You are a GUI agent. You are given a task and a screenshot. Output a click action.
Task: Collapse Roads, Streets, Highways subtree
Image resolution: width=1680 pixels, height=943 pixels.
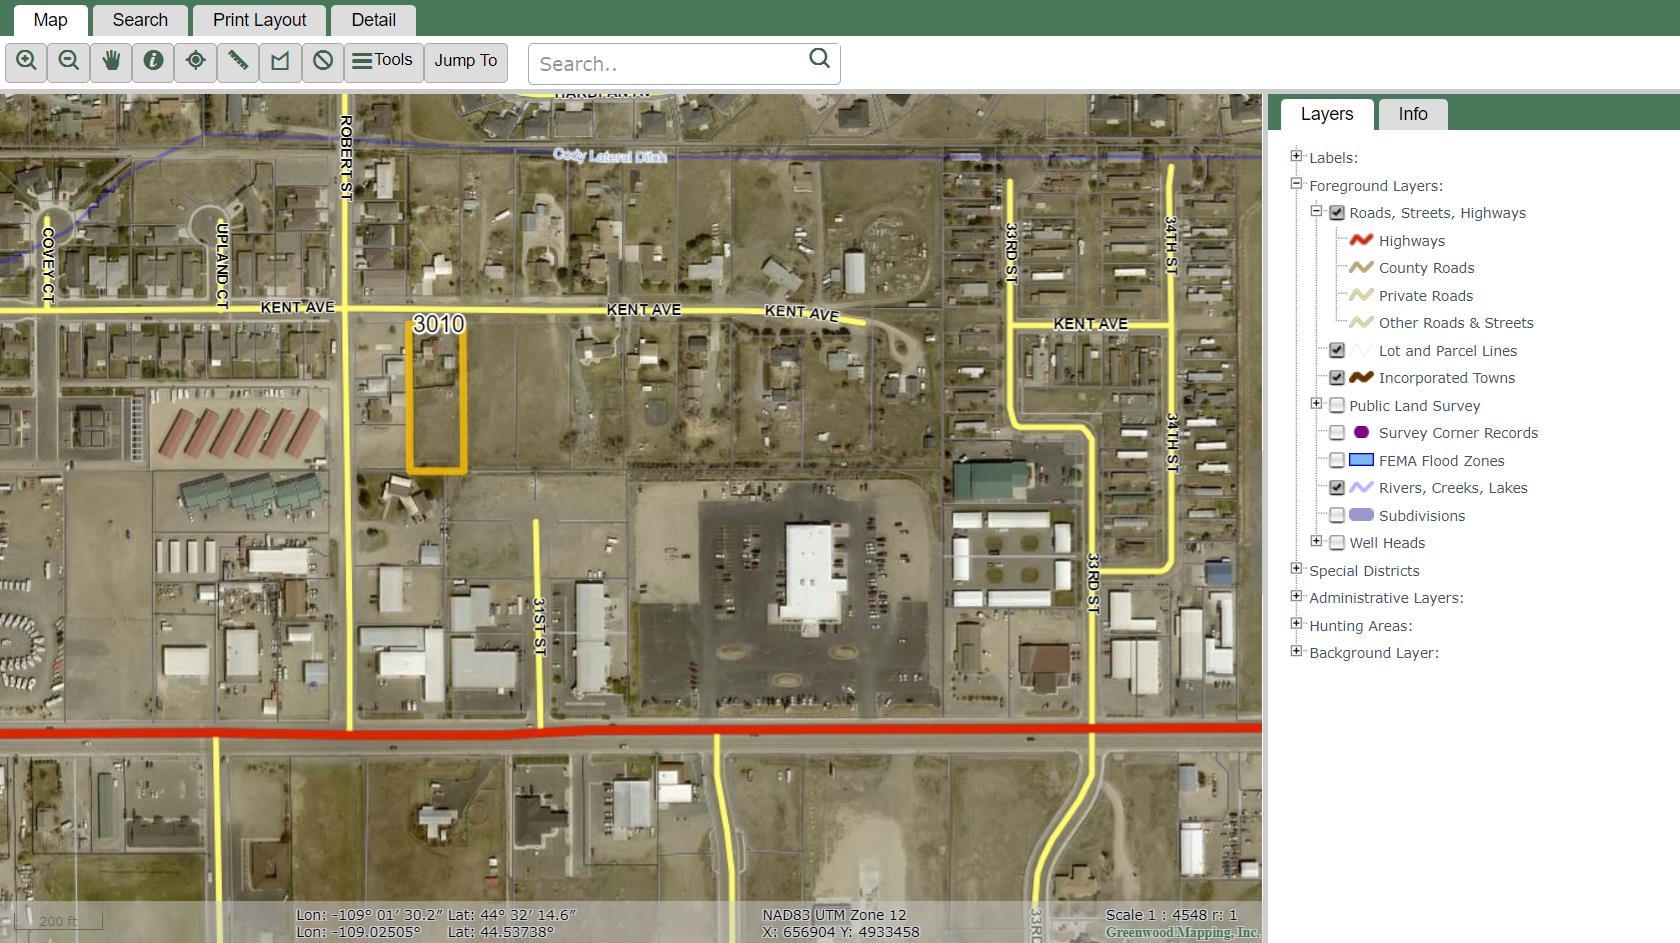point(1316,211)
